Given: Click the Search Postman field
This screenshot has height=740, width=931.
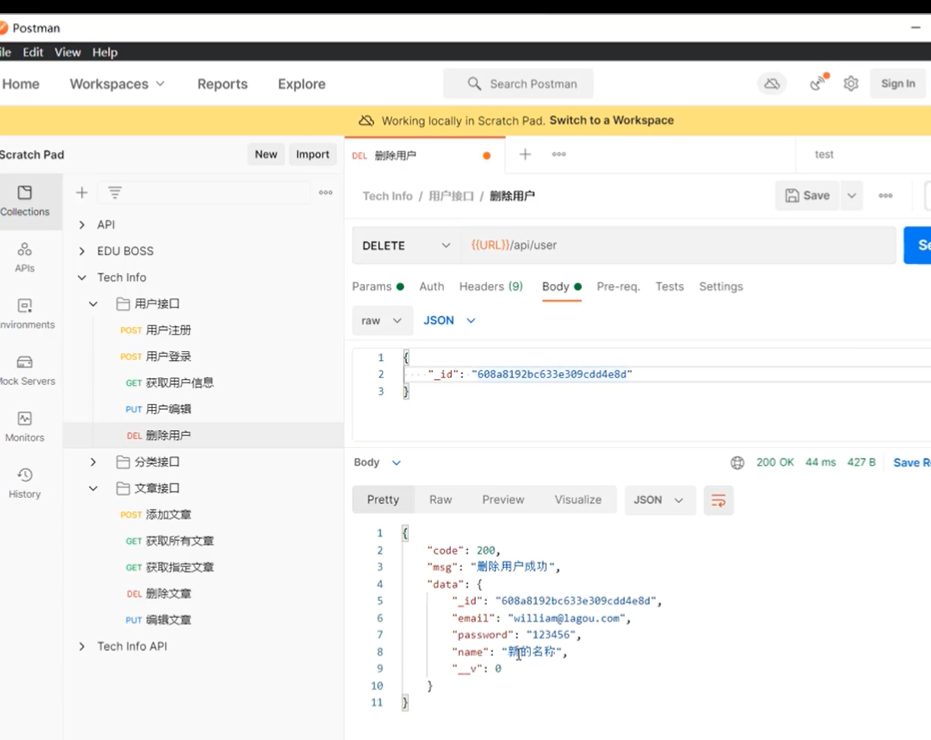Looking at the screenshot, I should 518,84.
